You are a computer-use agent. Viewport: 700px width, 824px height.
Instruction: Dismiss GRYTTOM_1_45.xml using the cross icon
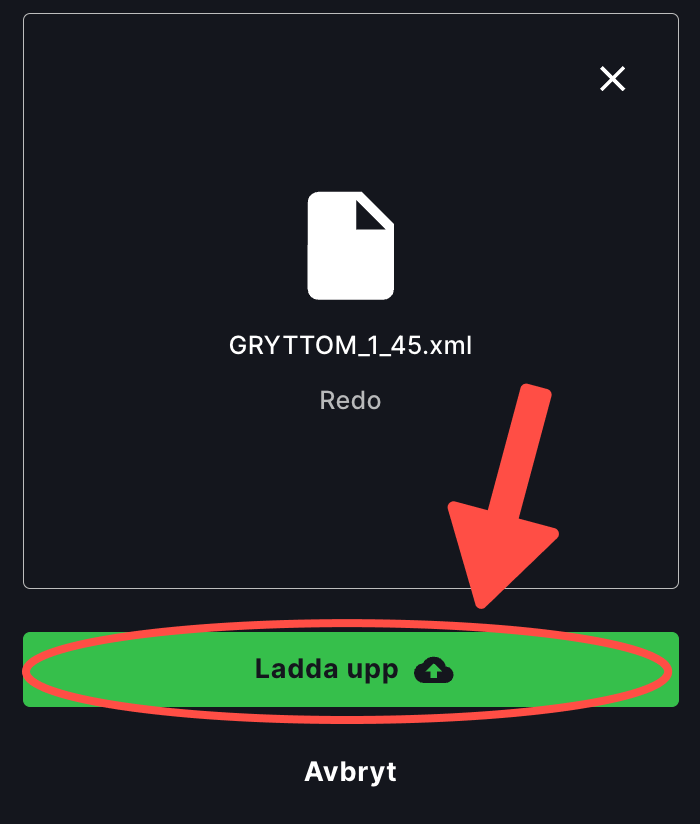(x=612, y=79)
